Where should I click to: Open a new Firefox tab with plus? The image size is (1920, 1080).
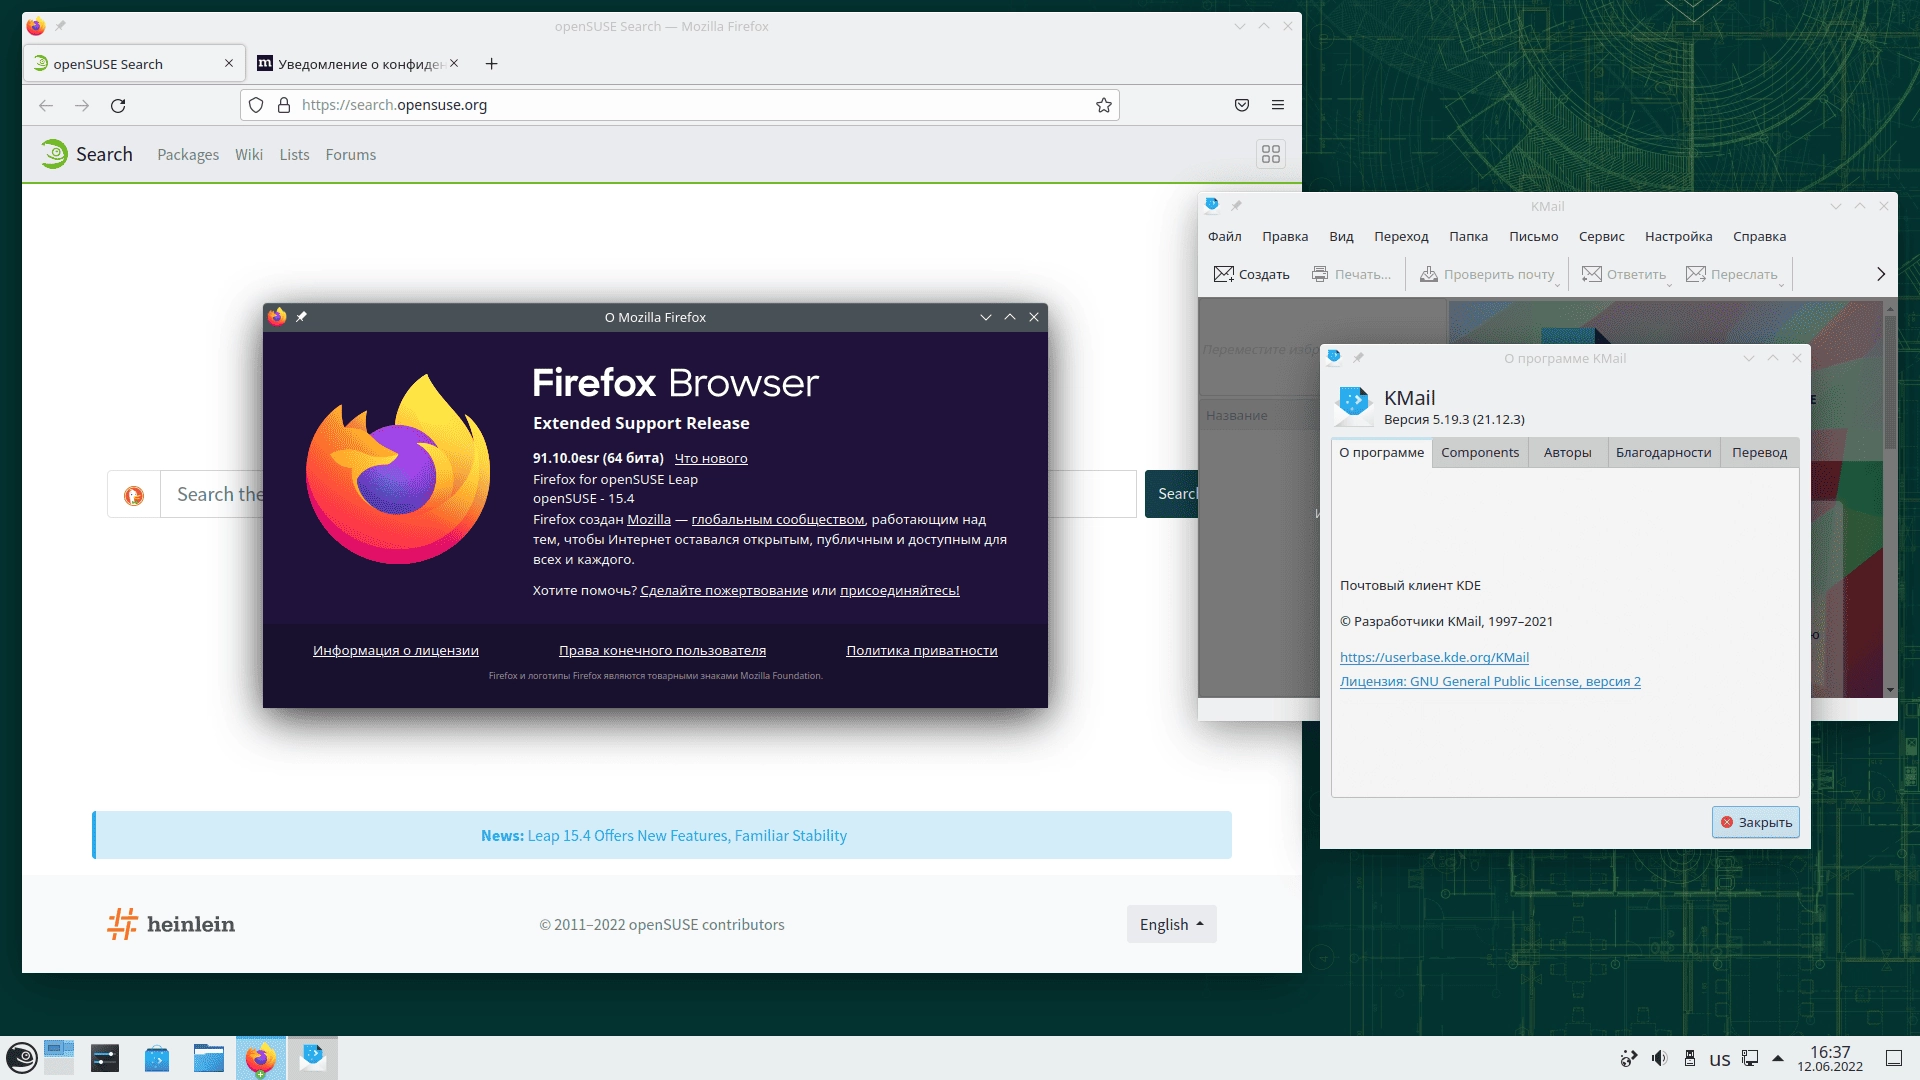click(491, 64)
